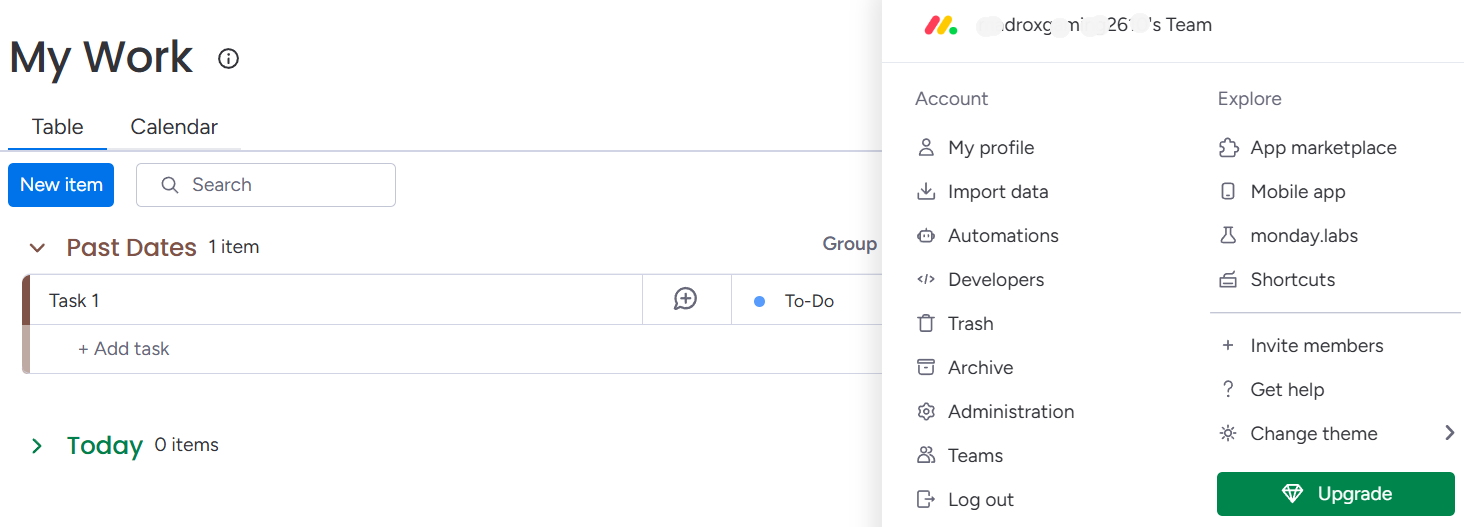
Task: Collapse the Past Dates group
Action: click(37, 247)
